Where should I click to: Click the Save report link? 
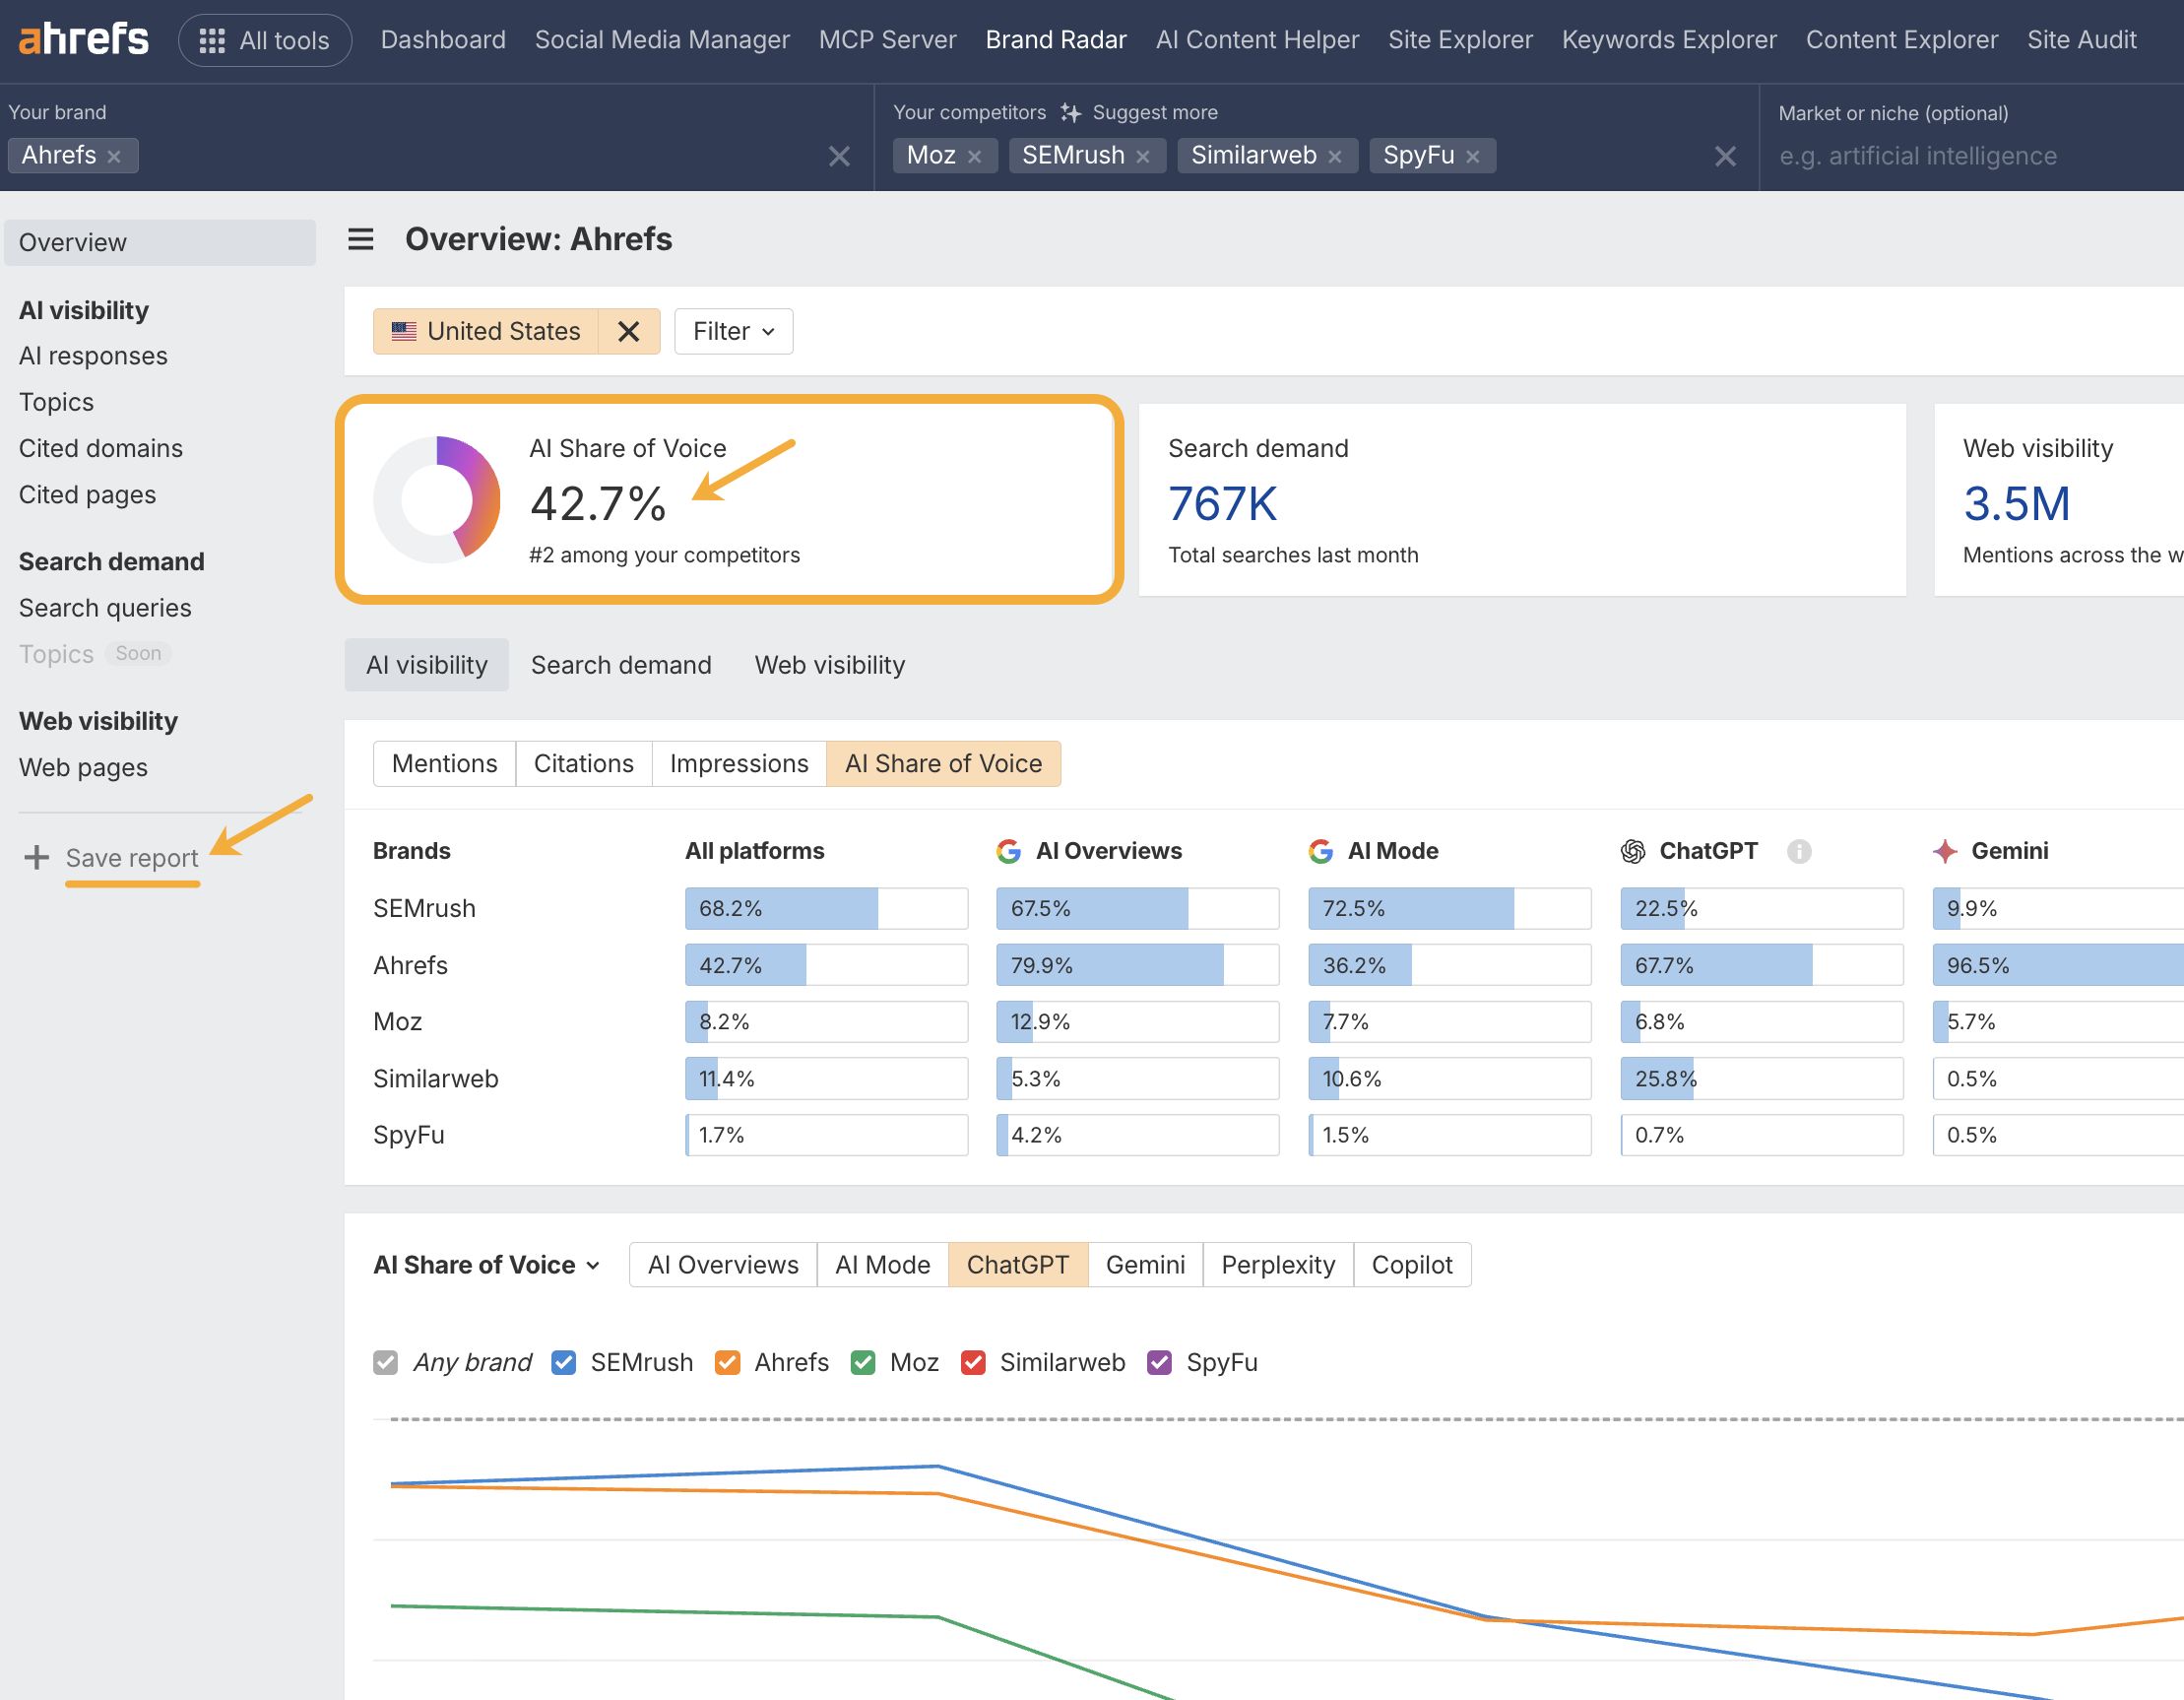coord(131,857)
